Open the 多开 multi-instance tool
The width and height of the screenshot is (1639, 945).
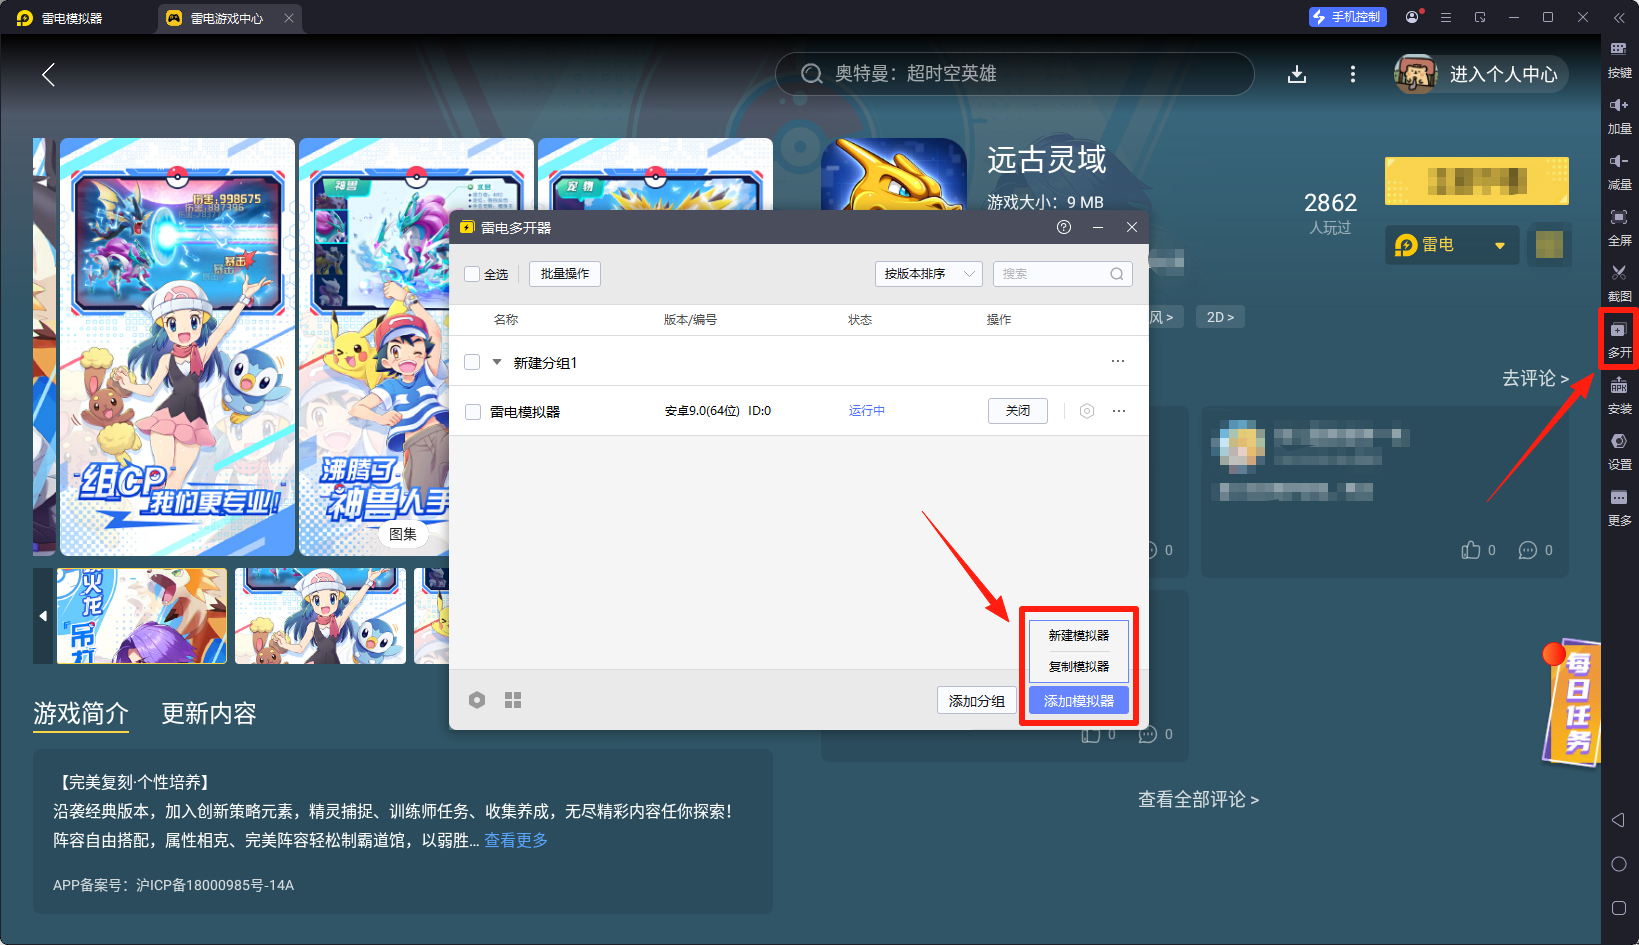click(1619, 339)
